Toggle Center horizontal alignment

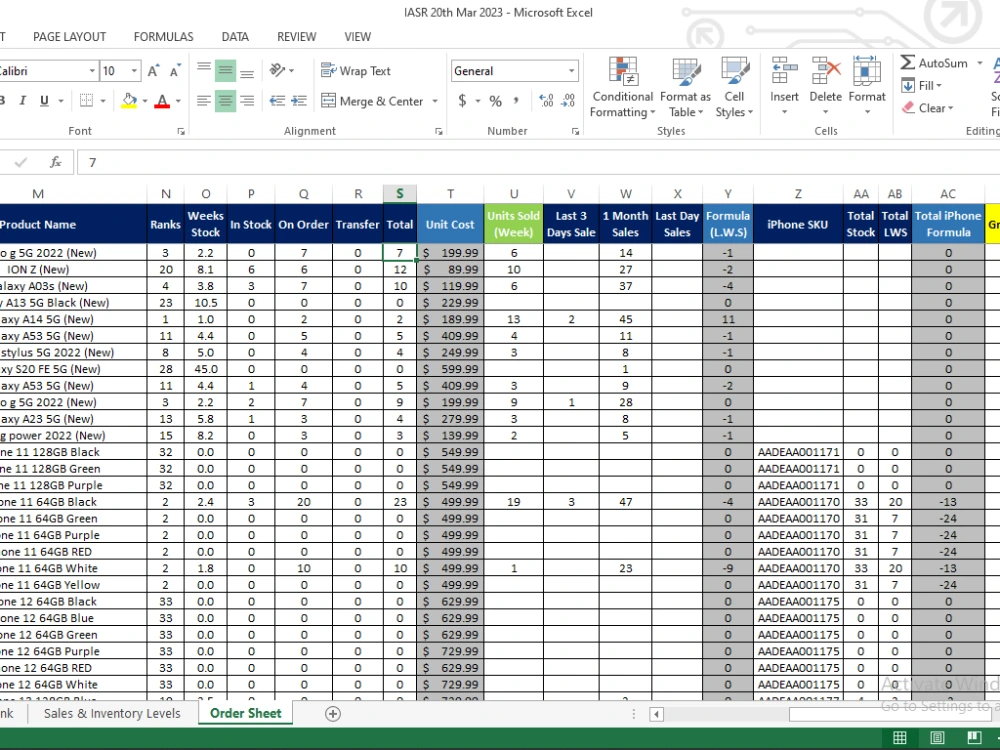[x=225, y=101]
